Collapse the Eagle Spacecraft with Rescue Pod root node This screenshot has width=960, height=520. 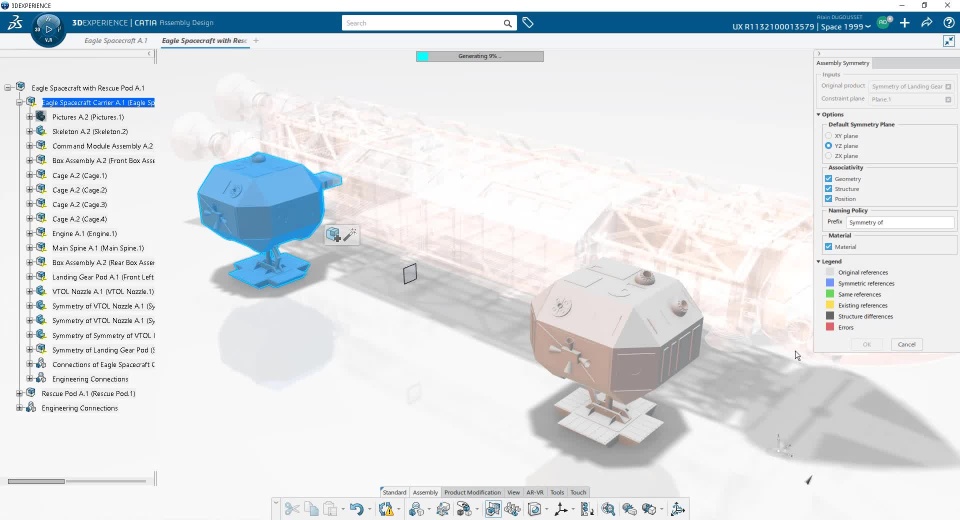coord(8,88)
